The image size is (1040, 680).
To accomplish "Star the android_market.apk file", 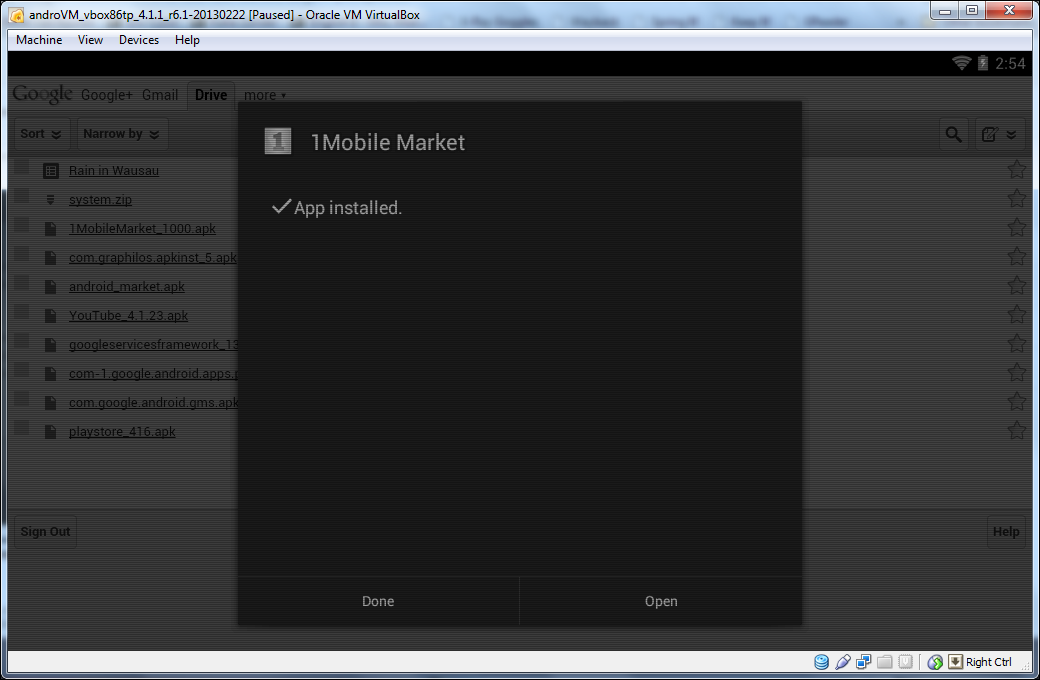I will click(1016, 285).
